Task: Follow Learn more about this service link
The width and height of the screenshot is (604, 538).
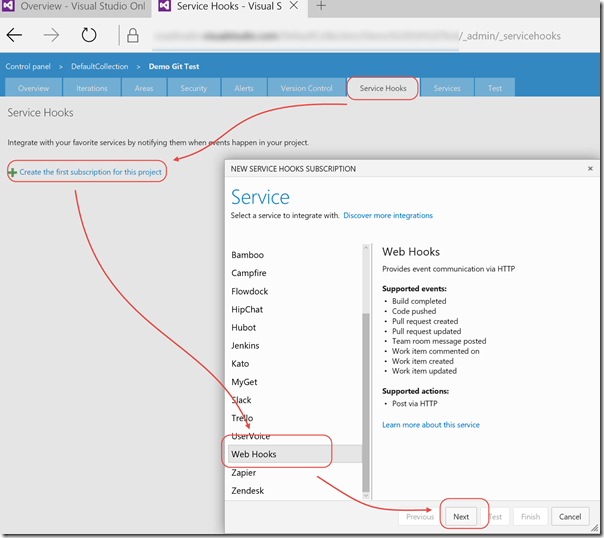Action: click(431, 425)
